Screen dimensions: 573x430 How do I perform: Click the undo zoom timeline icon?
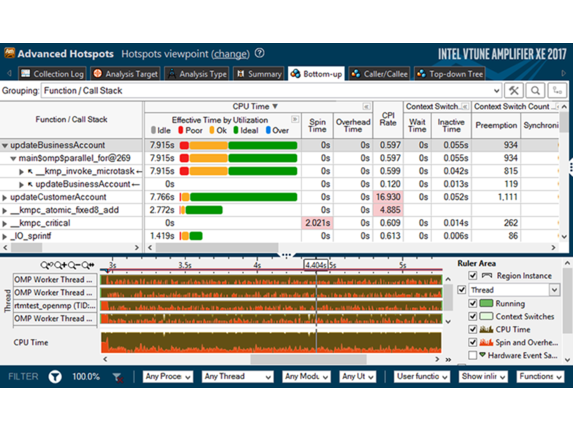[x=46, y=265]
